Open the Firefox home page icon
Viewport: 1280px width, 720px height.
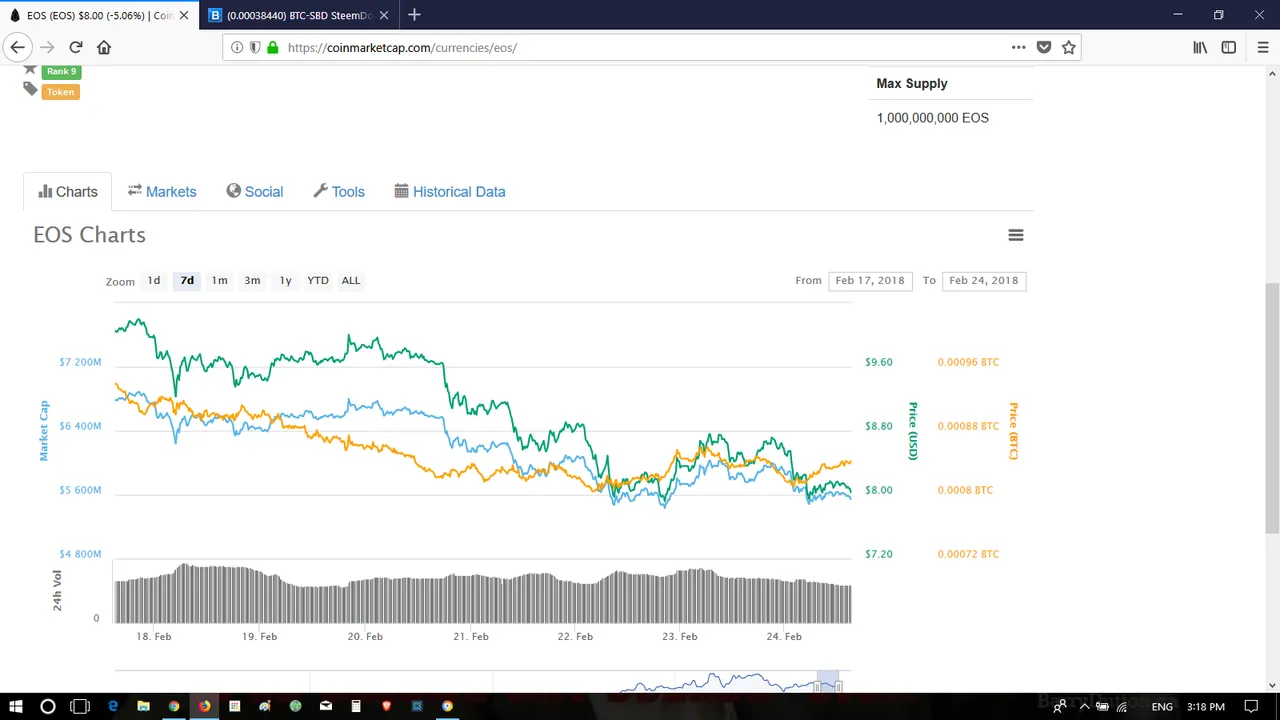click(104, 47)
